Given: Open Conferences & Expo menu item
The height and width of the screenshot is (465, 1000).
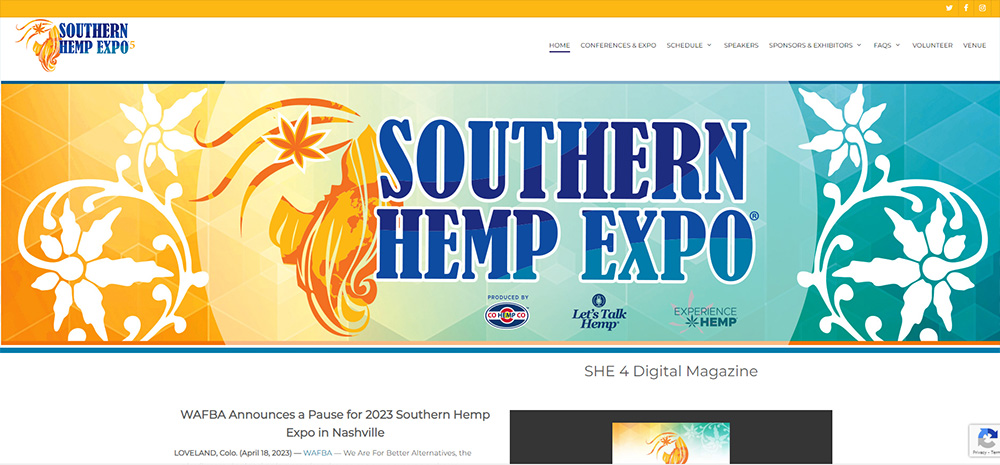Looking at the screenshot, I should point(618,45).
